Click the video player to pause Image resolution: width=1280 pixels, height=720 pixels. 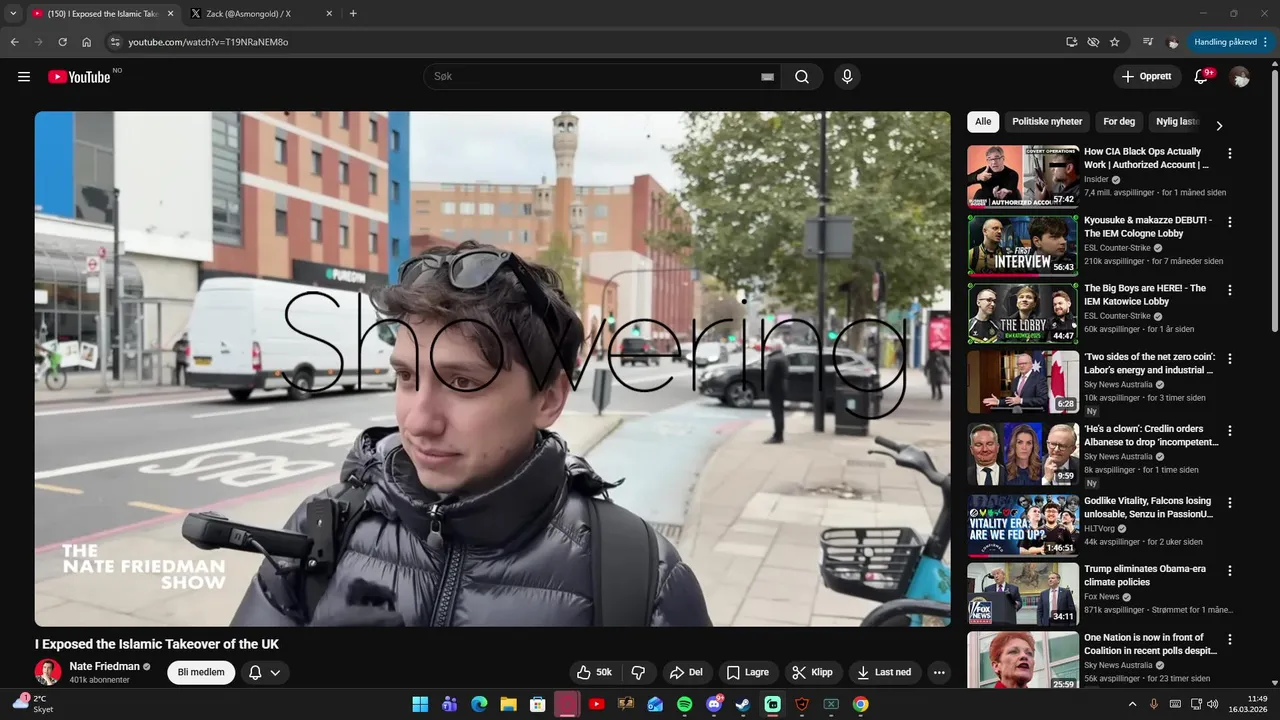click(493, 369)
